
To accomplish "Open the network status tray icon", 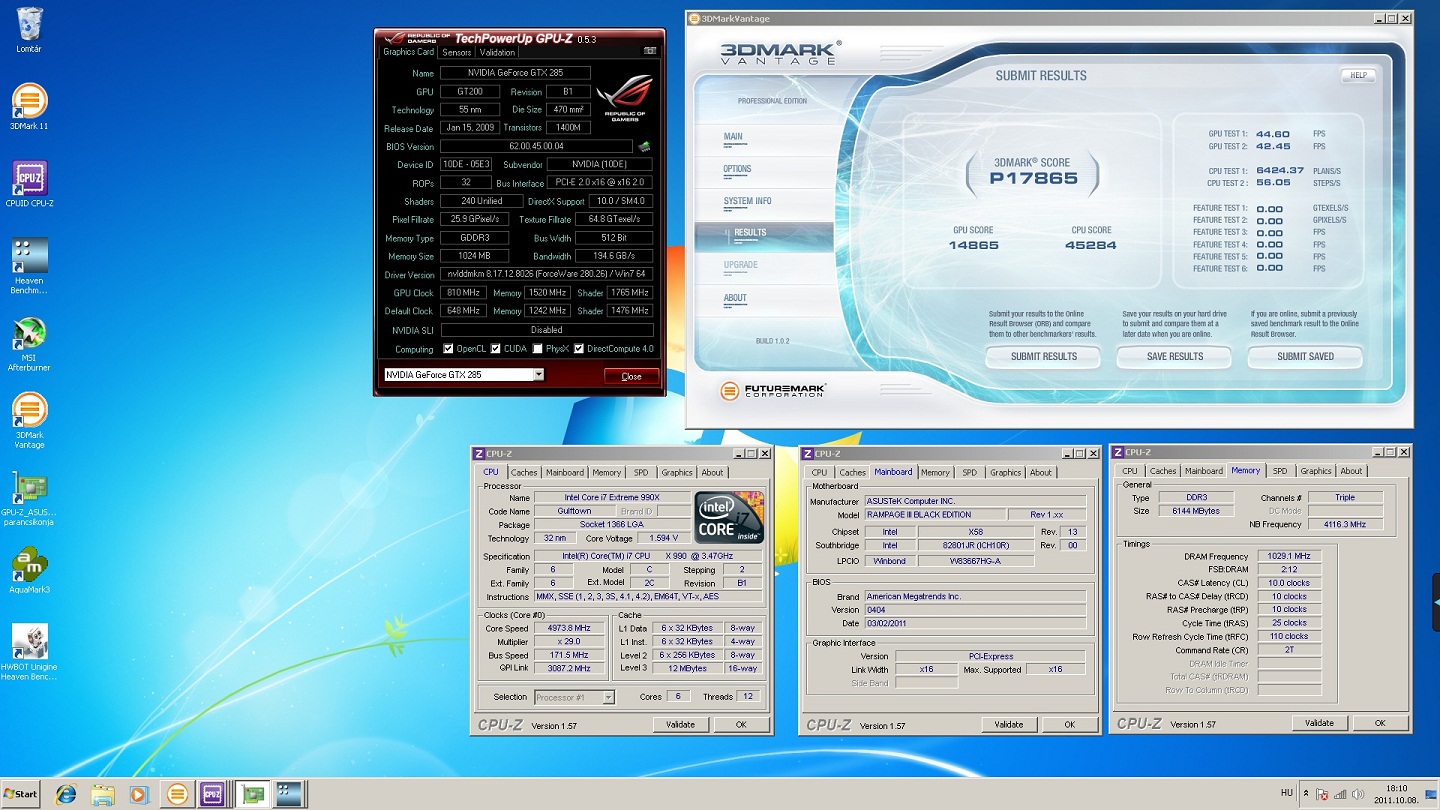I will coord(1340,794).
